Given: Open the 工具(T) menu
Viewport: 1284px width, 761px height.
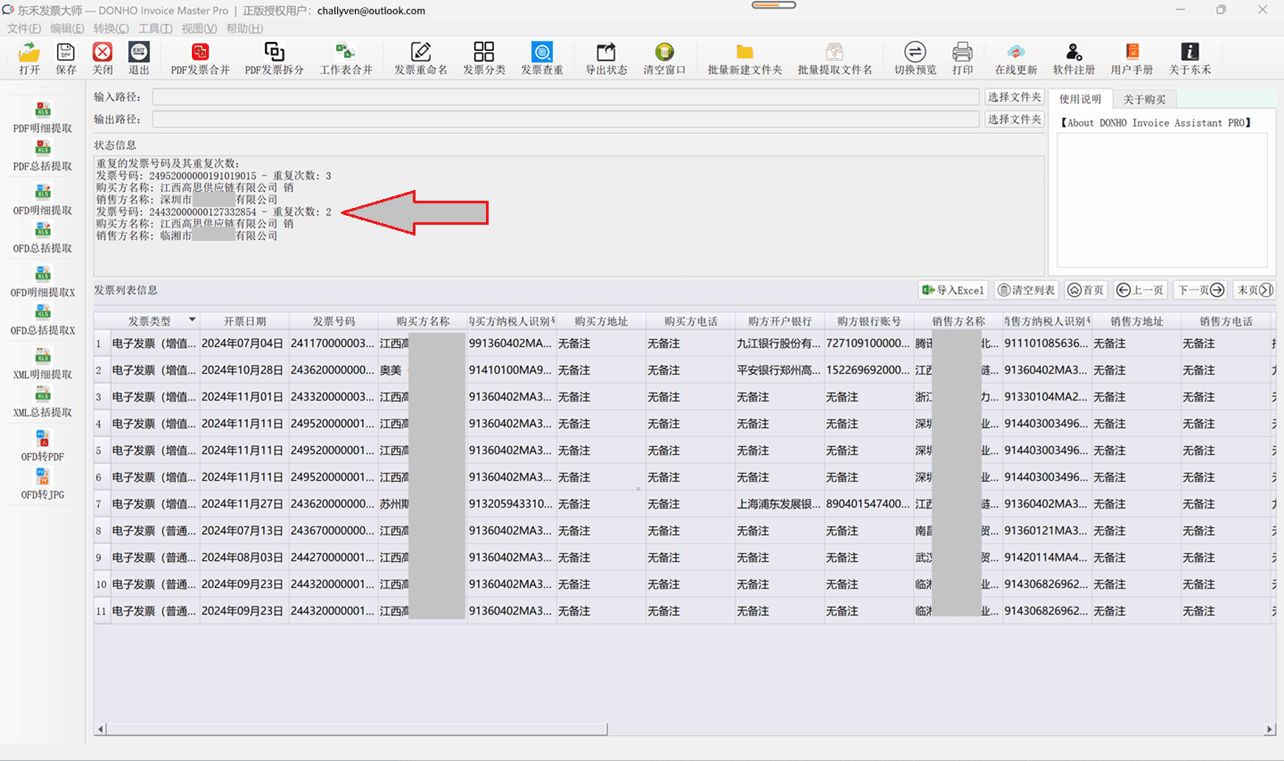Looking at the screenshot, I should pos(155,28).
